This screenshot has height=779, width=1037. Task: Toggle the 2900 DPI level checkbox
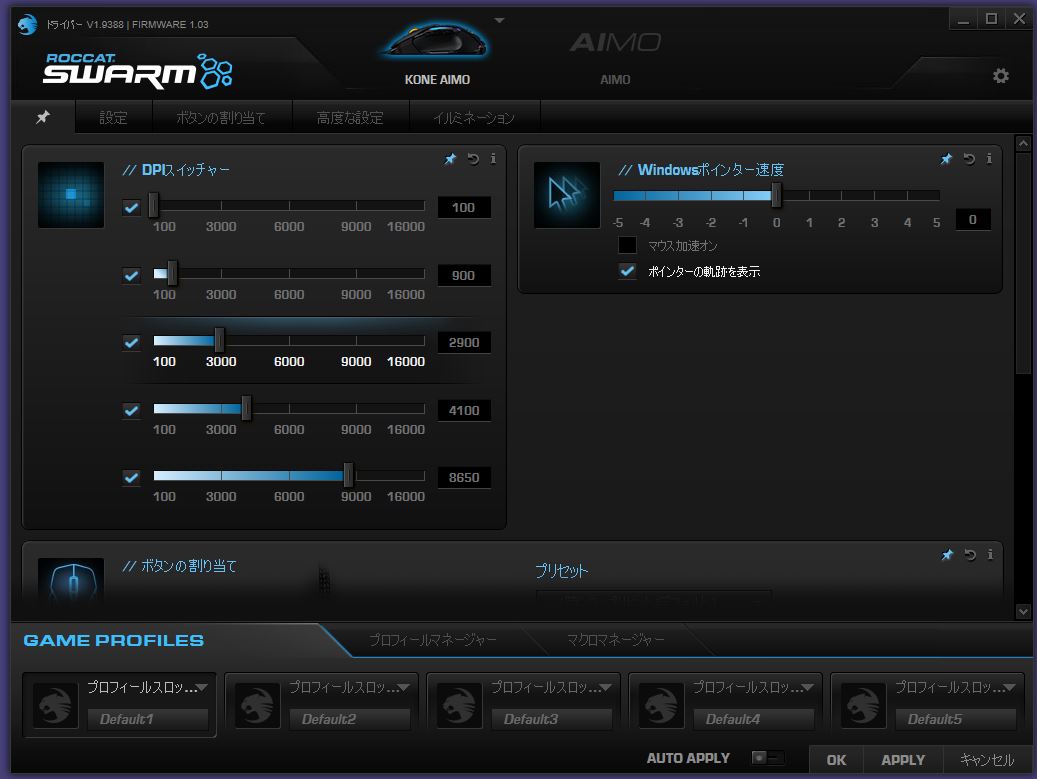(x=132, y=343)
